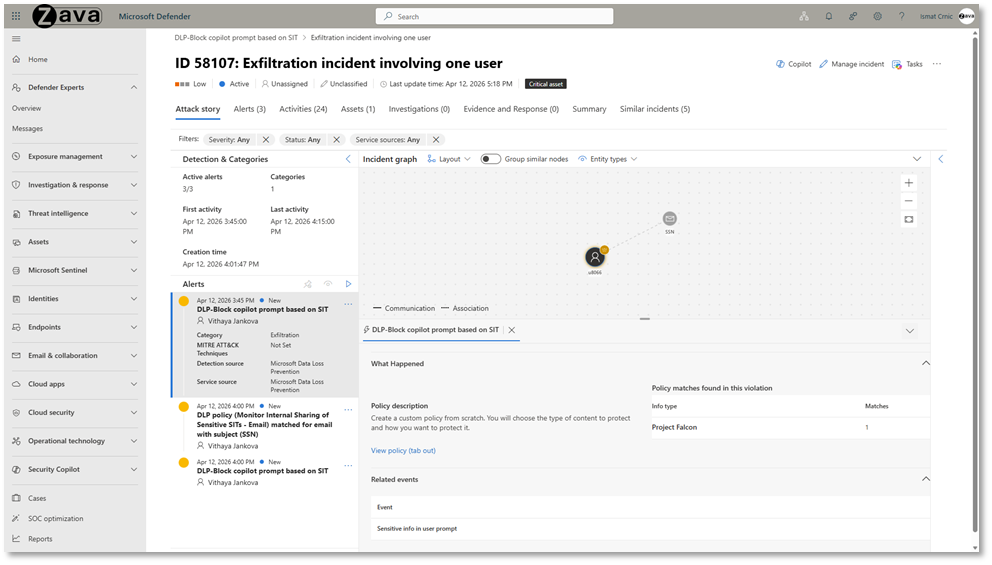Fit the incident graph to screen
Image resolution: width=992 pixels, height=565 pixels.
tap(909, 220)
